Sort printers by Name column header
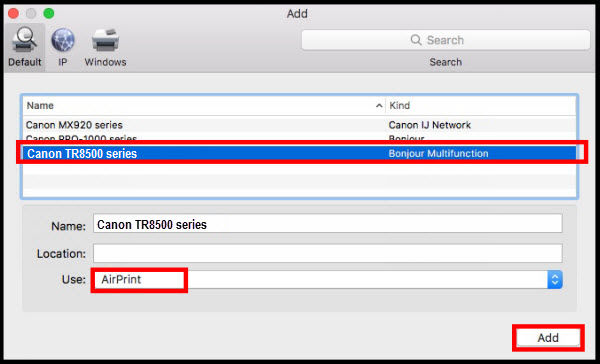Viewport: 600px width, 364px height. click(x=204, y=106)
